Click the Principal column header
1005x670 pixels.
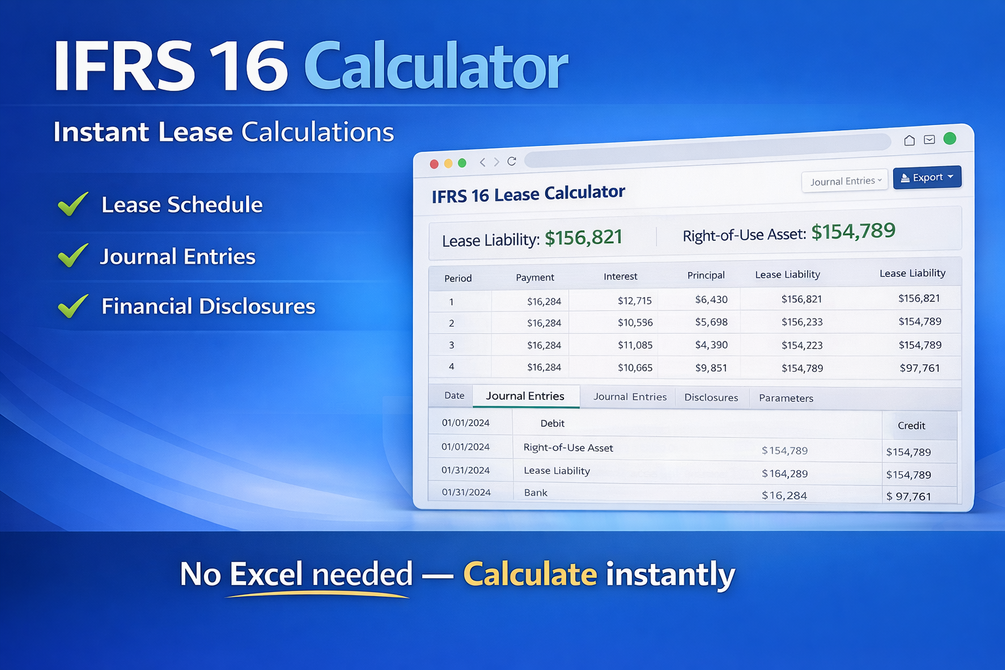click(706, 275)
